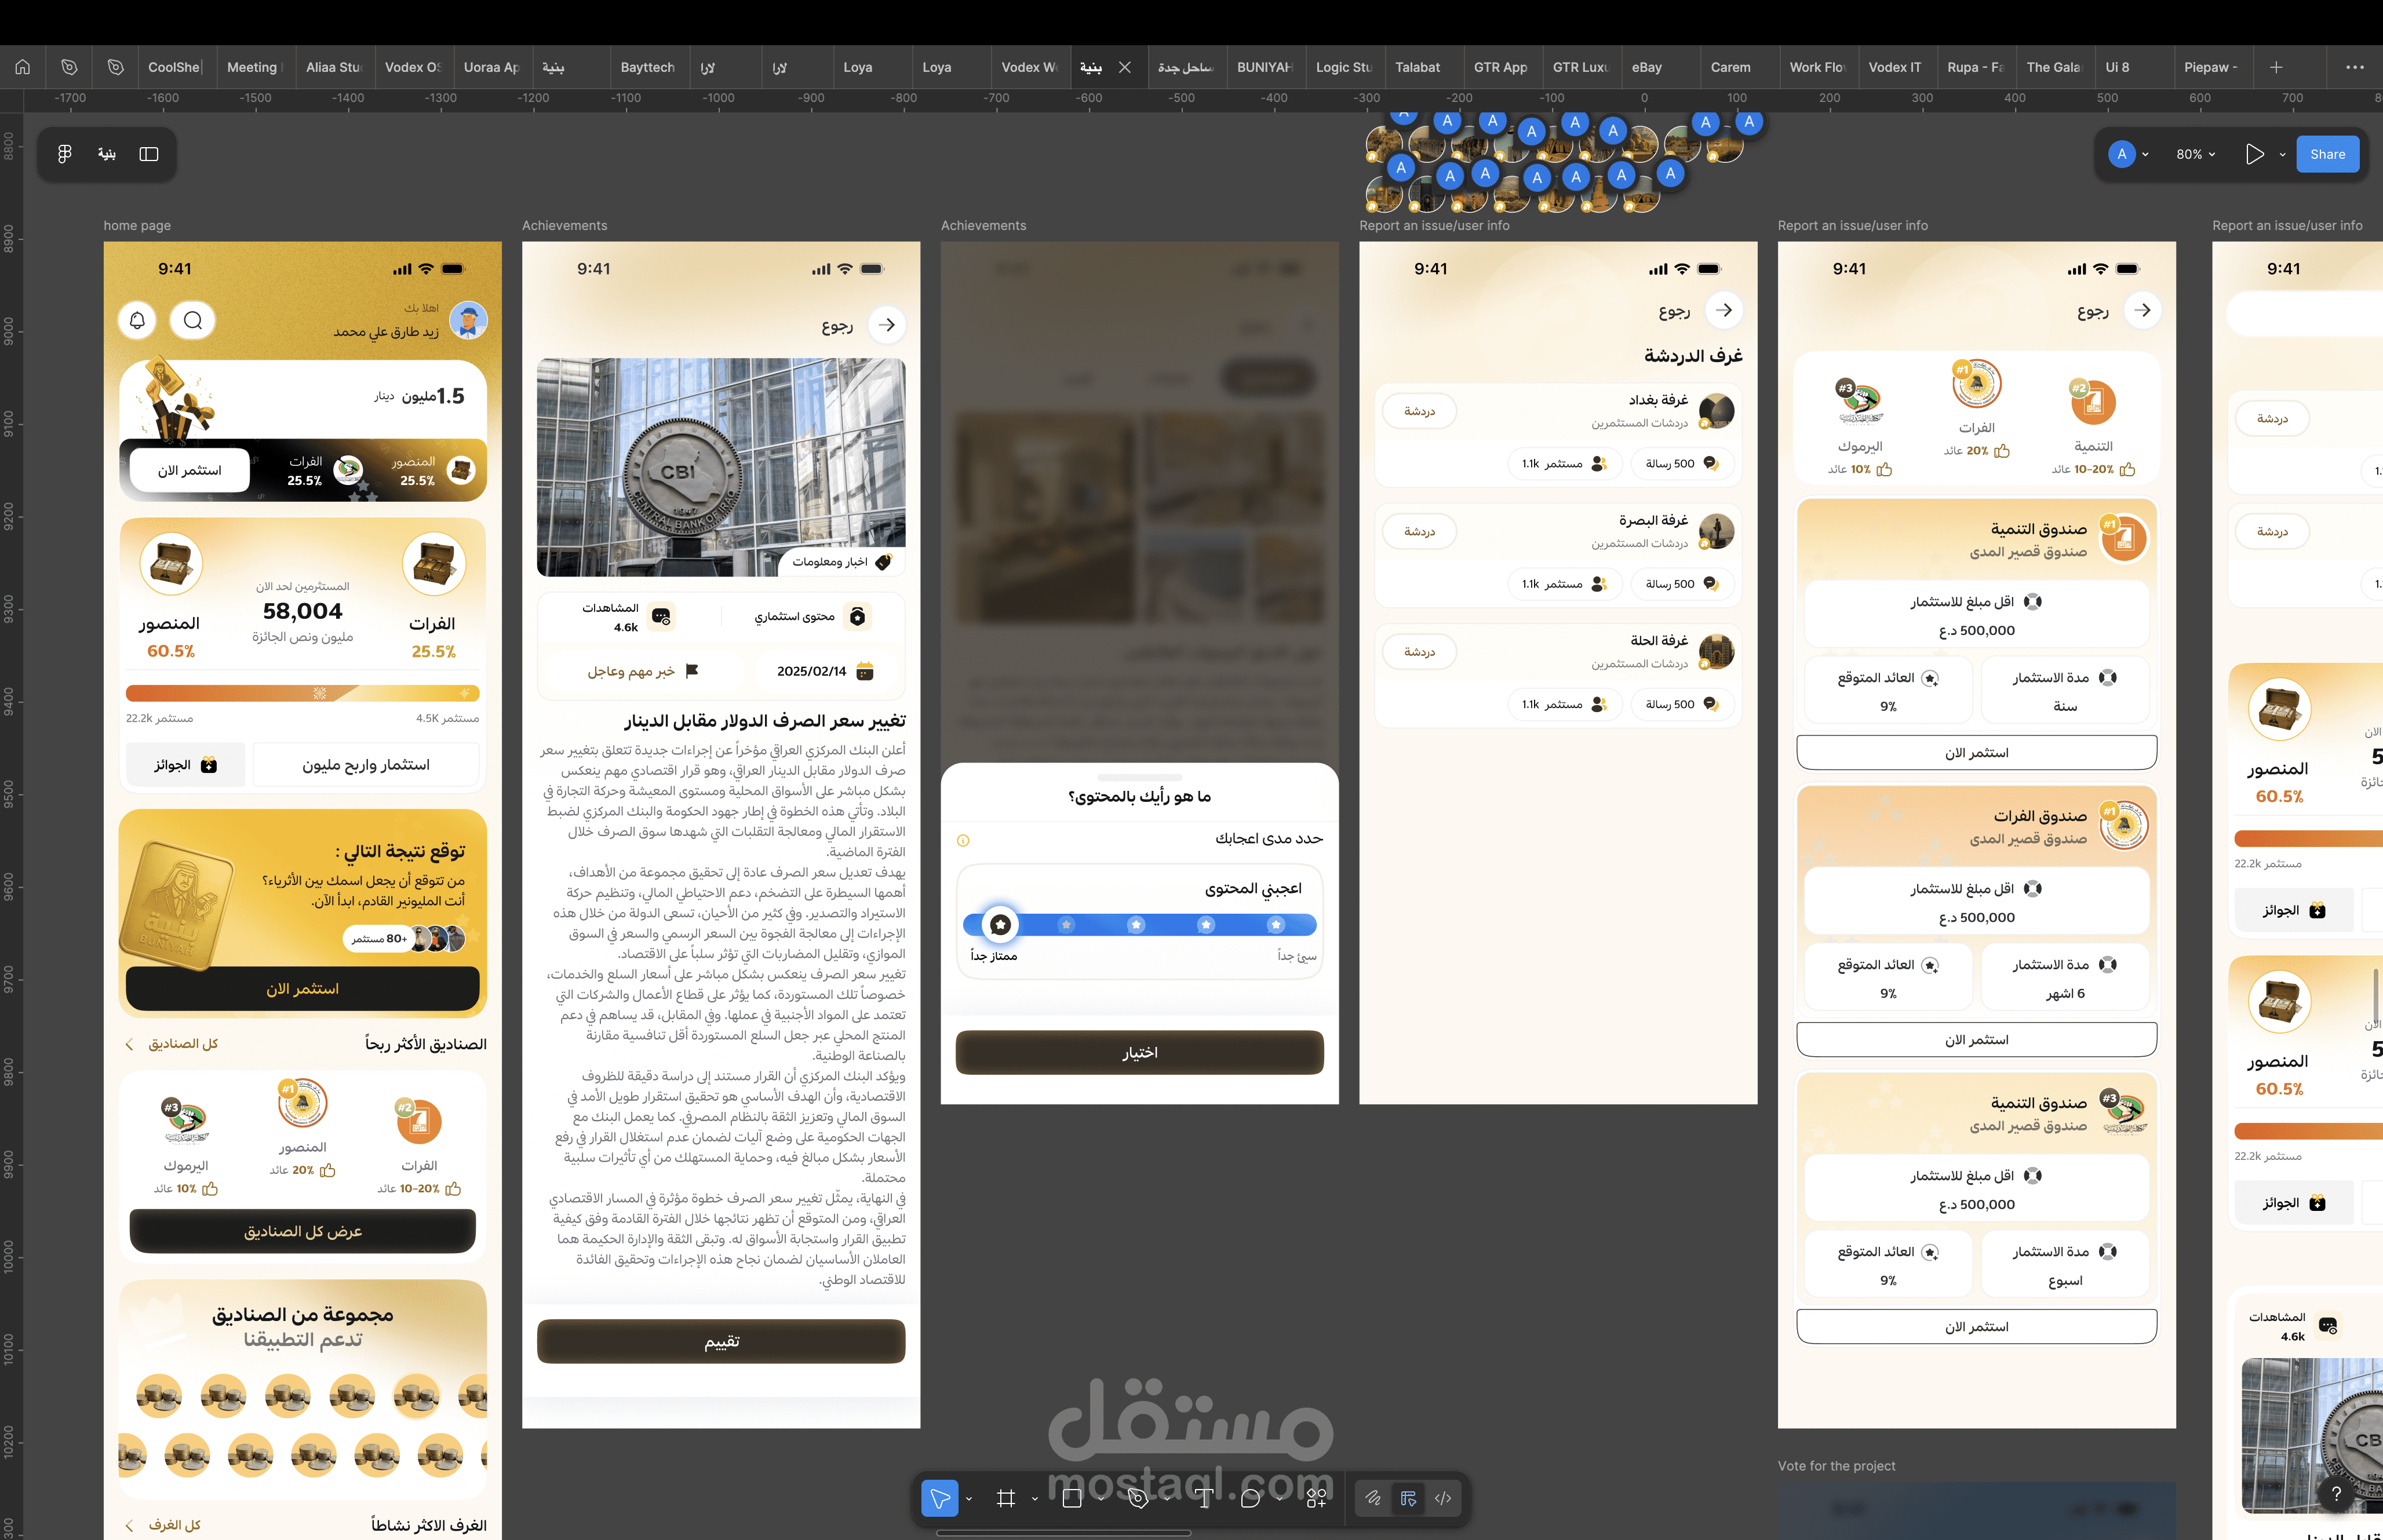Viewport: 2383px width, 1540px height.
Task: Click كل الصناديق link in home page
Action: coord(172,1044)
